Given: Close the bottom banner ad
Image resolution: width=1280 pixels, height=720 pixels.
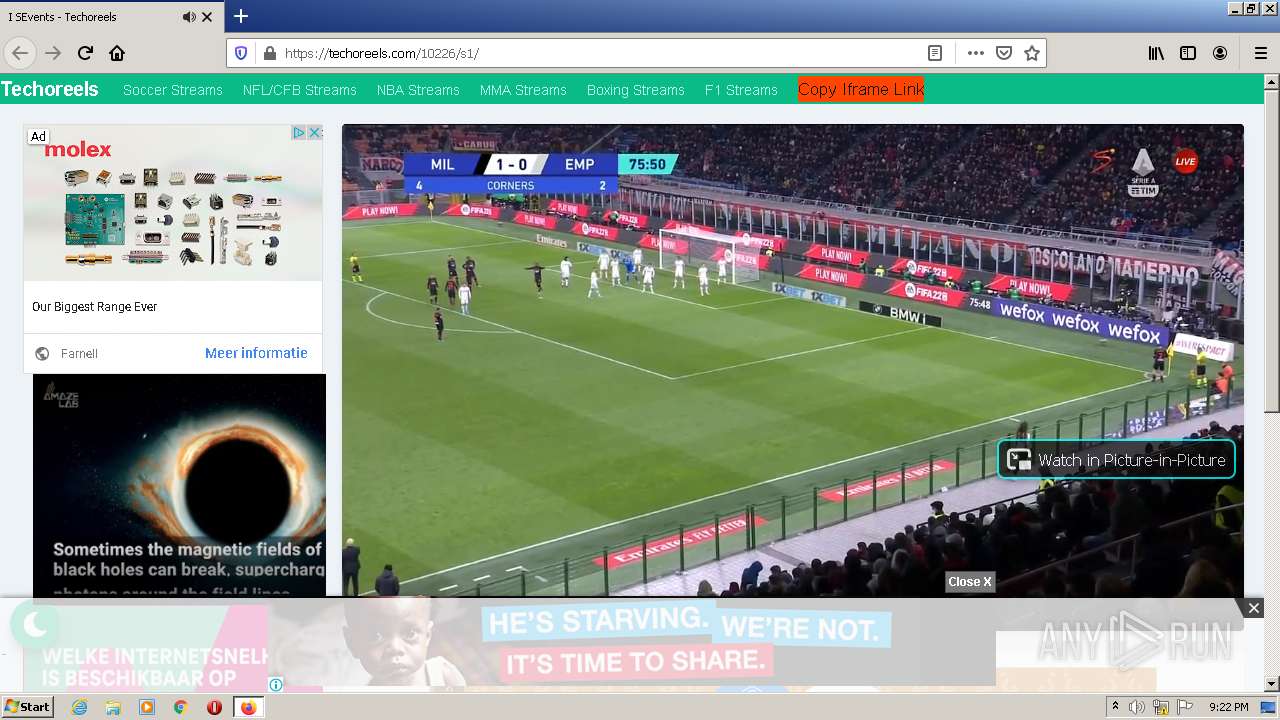Looking at the screenshot, I should [1253, 608].
